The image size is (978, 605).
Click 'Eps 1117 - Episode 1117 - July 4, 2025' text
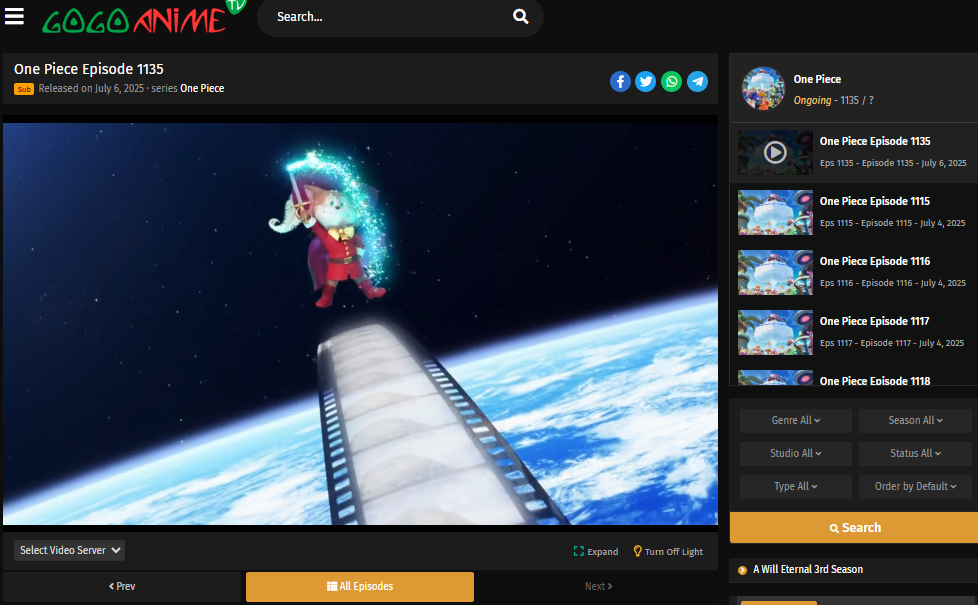(892, 343)
